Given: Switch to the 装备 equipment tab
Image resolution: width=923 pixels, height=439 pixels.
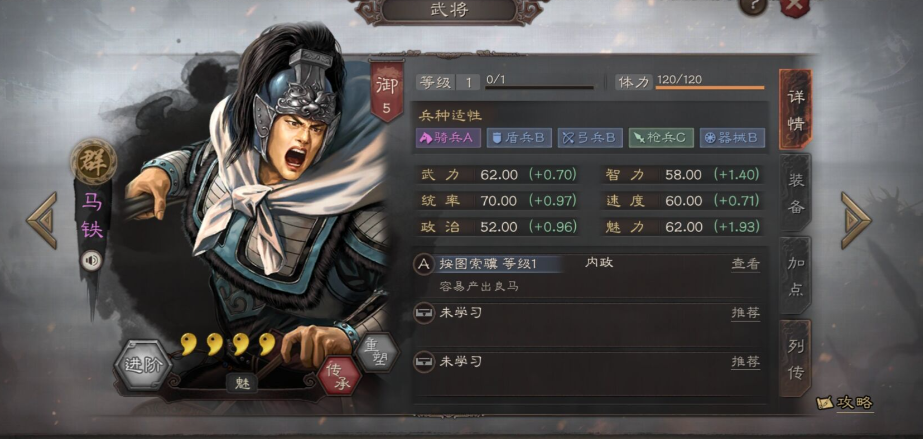Looking at the screenshot, I should click(x=795, y=193).
